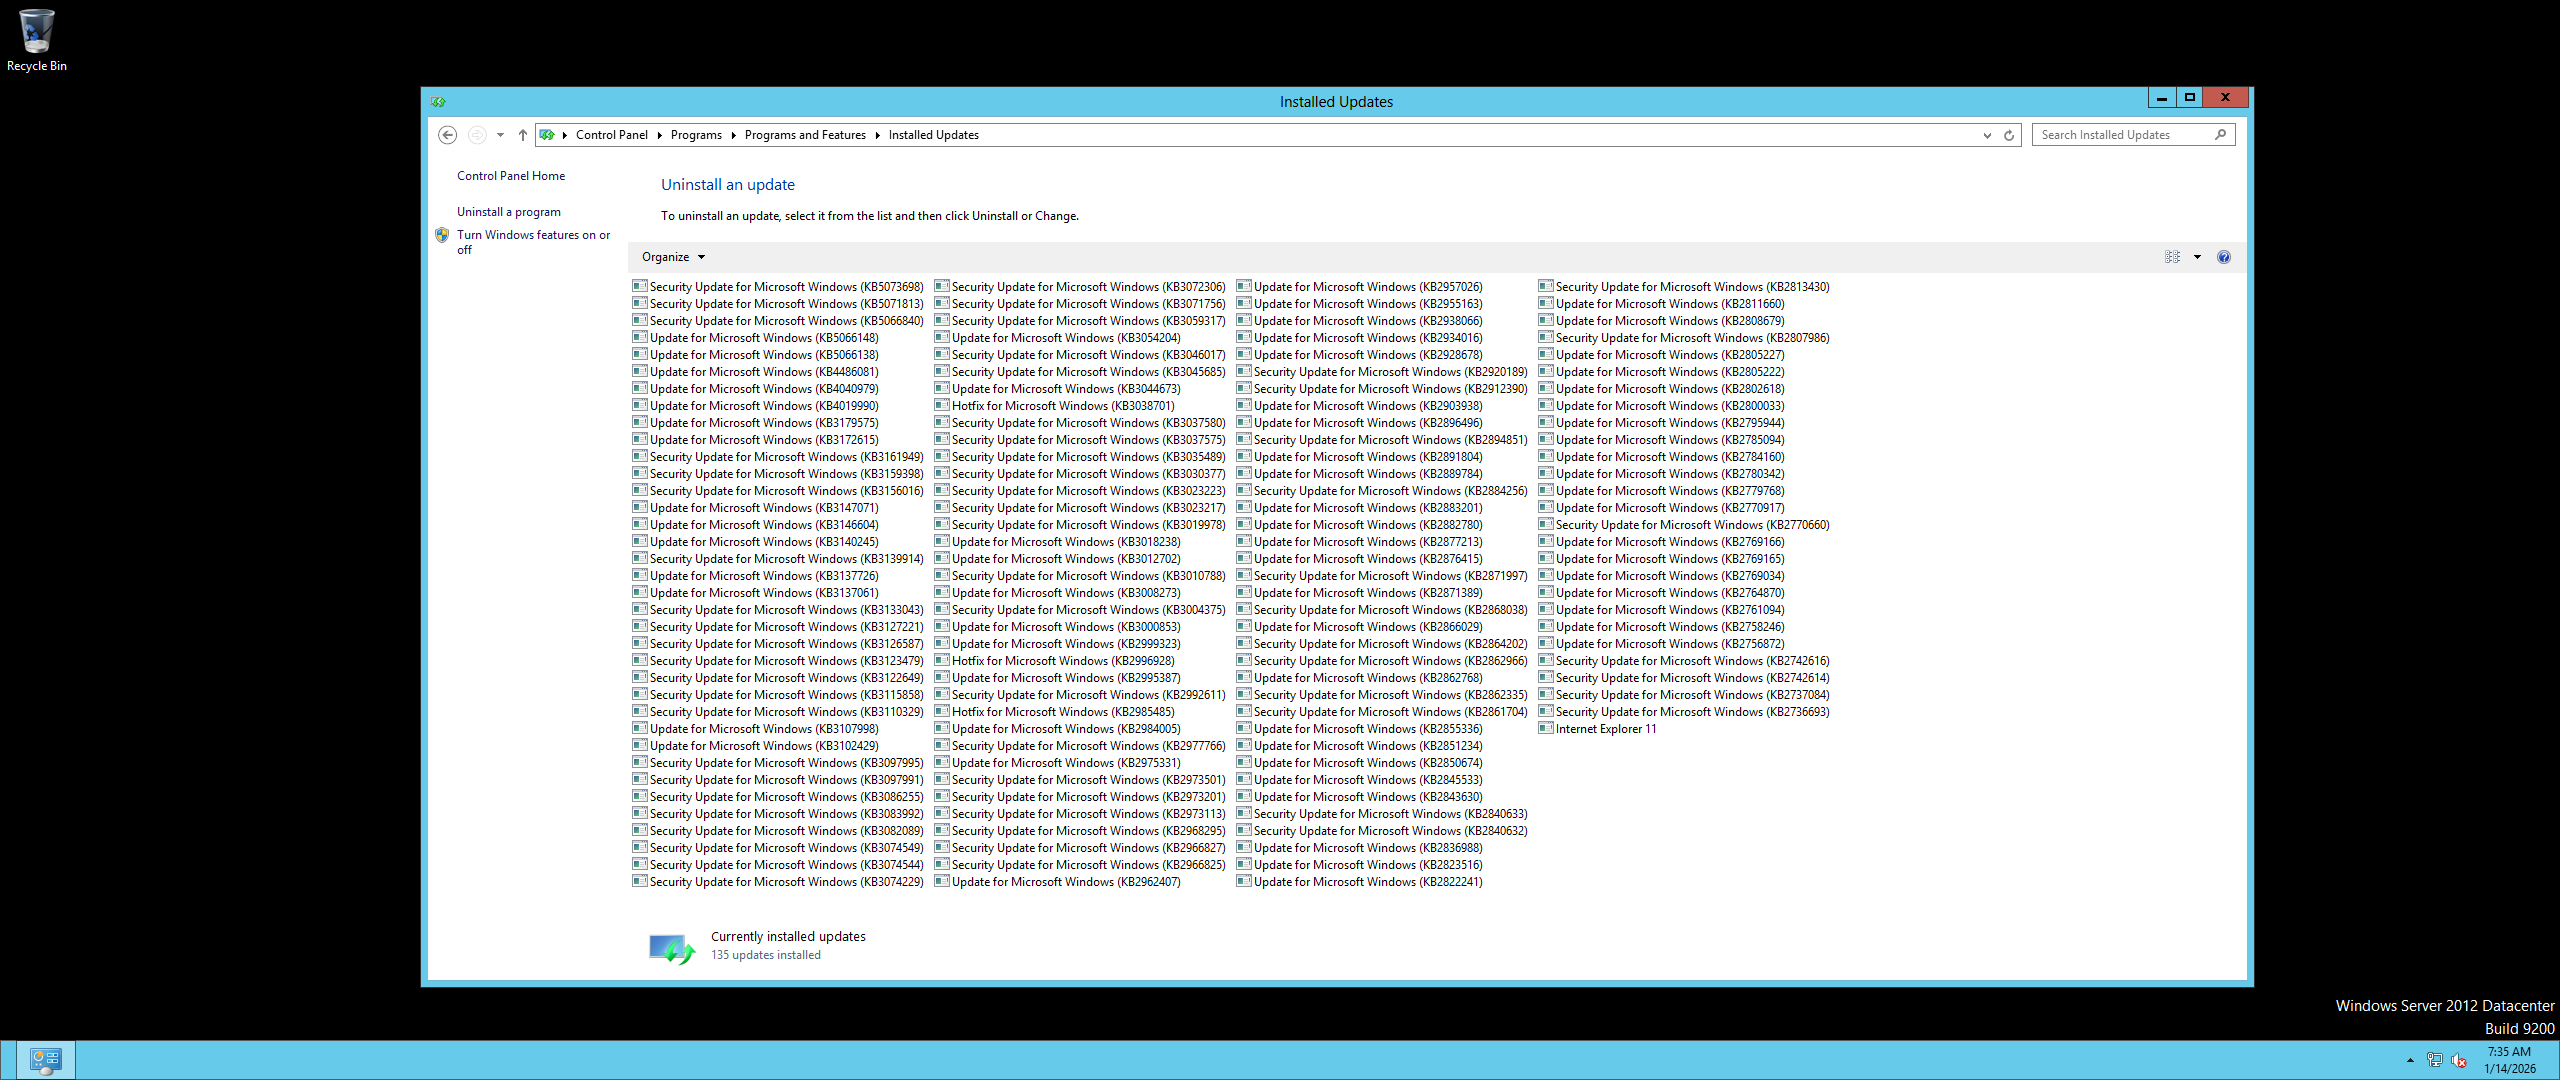Click the Programs breadcrumb item
Image resolution: width=2560 pixels, height=1080 pixels.
tap(696, 135)
